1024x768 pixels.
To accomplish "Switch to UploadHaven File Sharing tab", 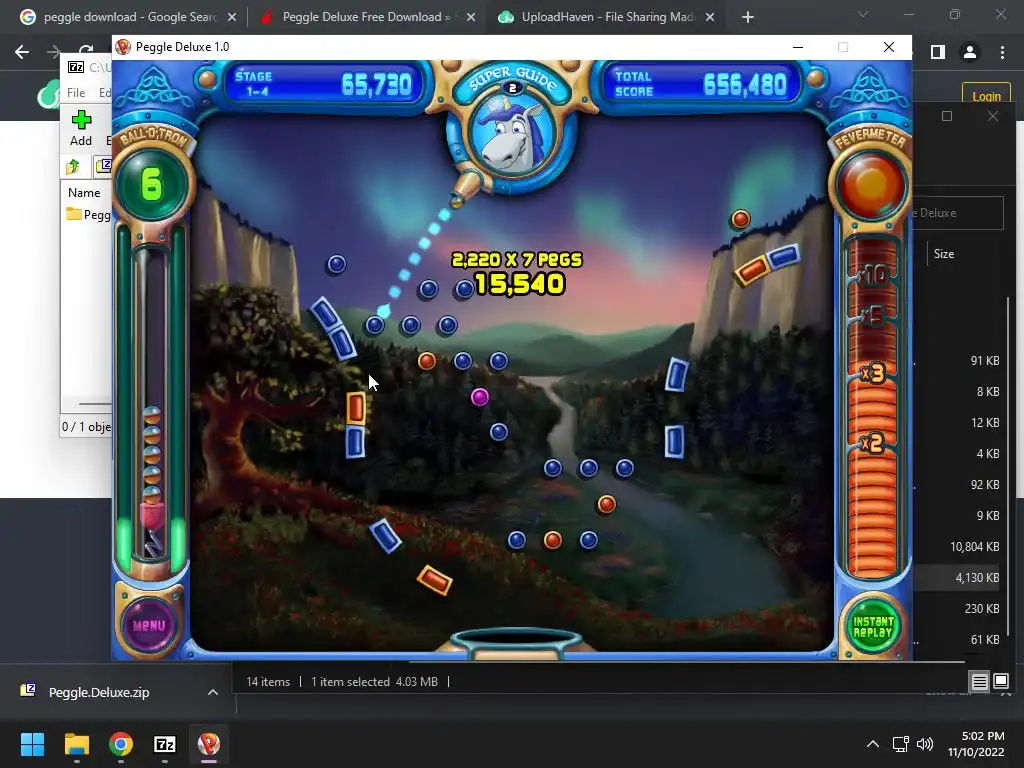I will [607, 17].
